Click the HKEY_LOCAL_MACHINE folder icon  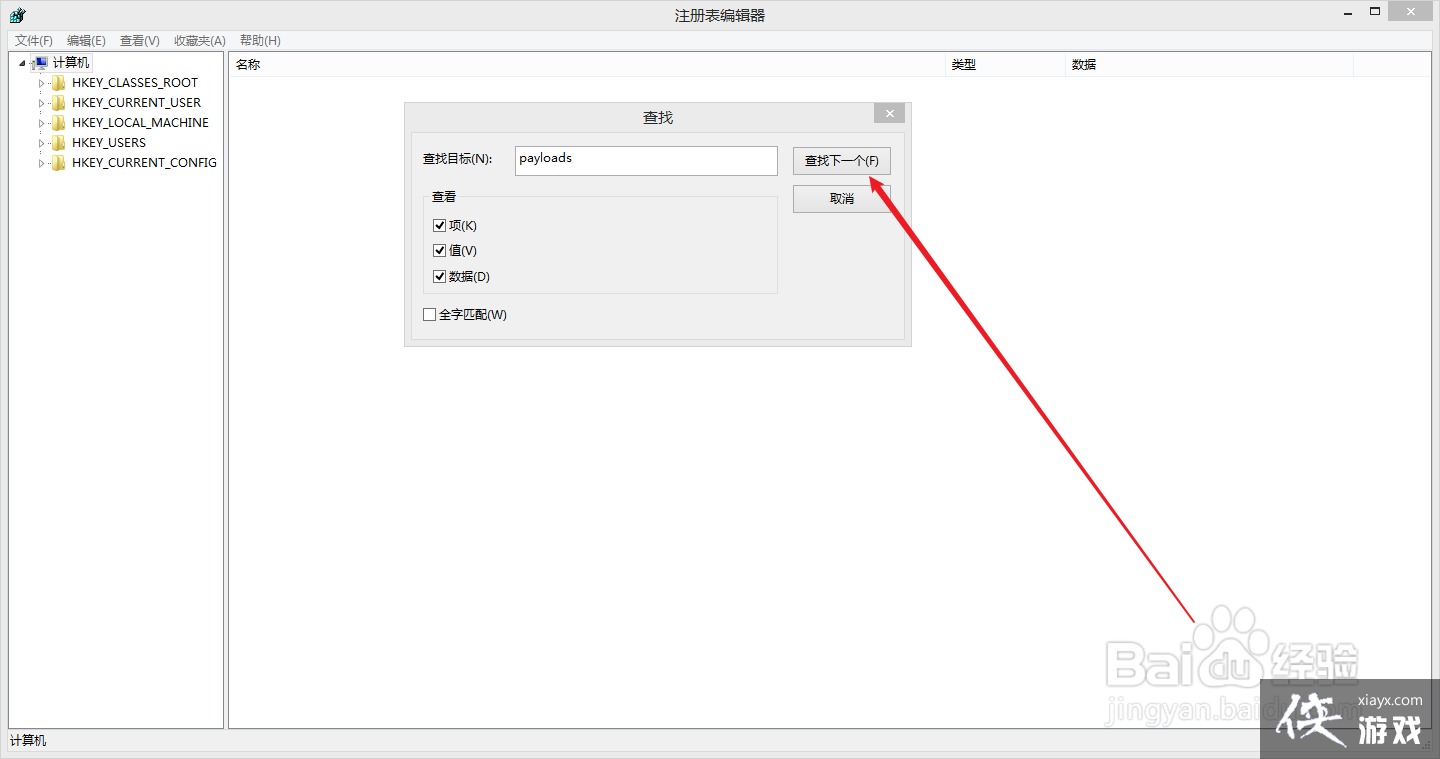pos(59,123)
